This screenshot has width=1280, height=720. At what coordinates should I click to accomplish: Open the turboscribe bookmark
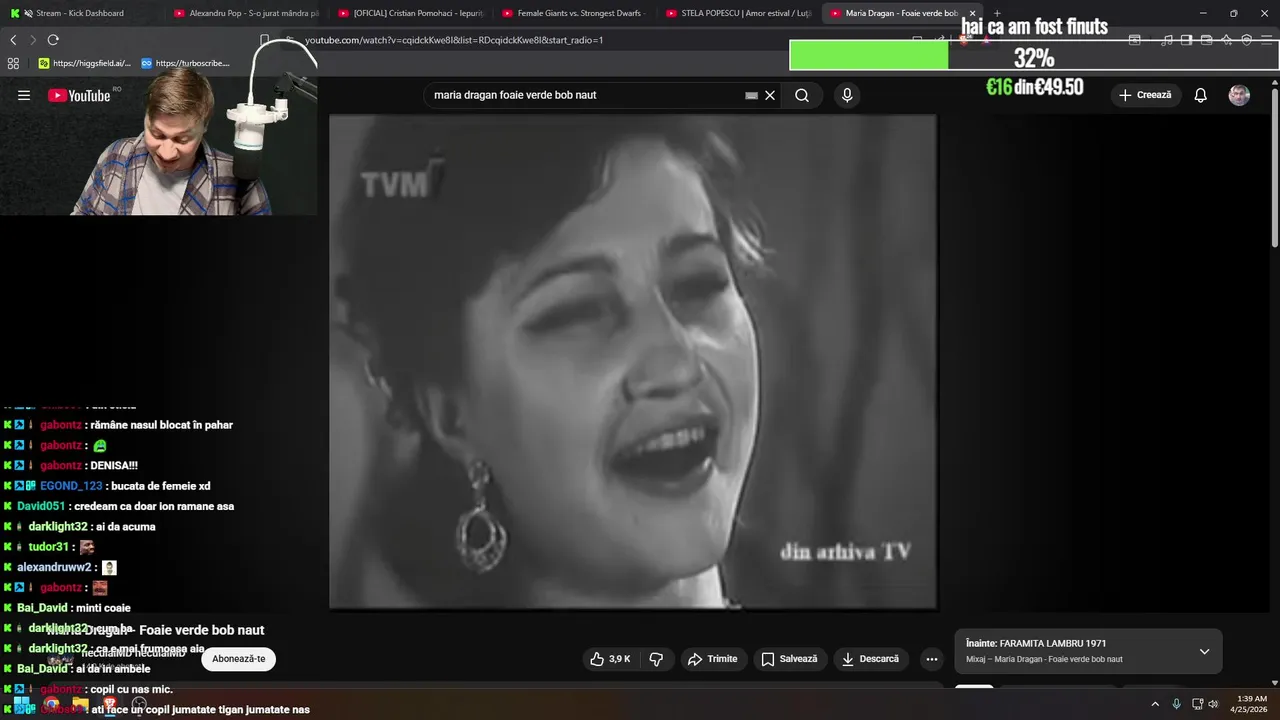tap(185, 63)
